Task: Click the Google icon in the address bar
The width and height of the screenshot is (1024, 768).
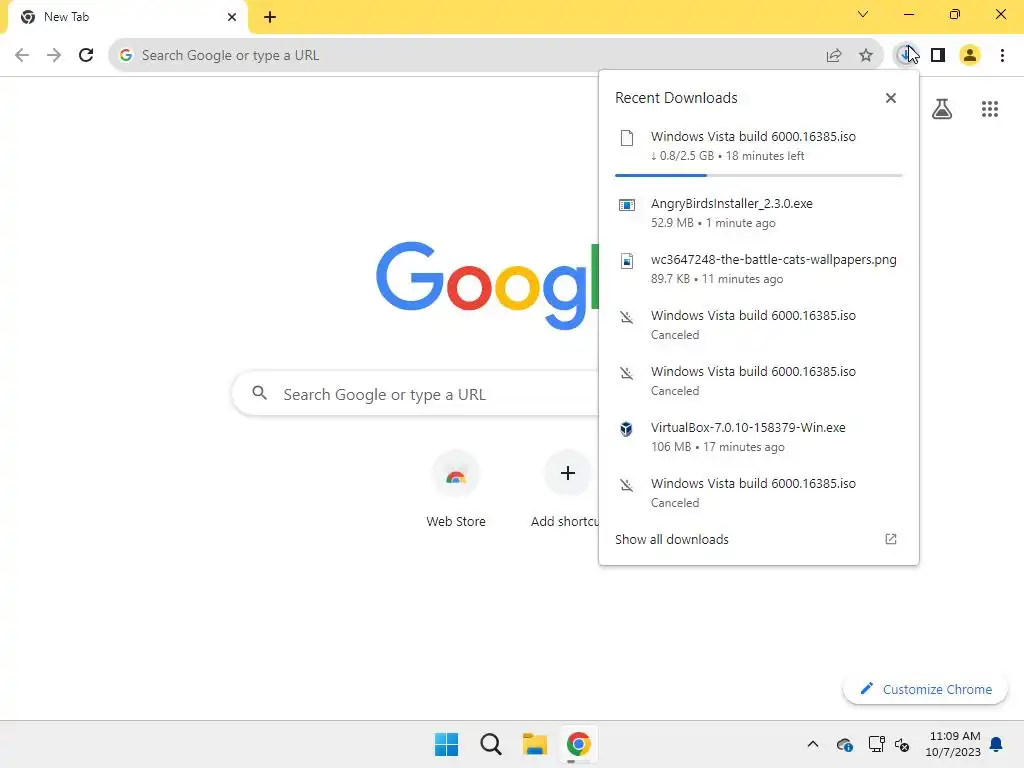Action: 126,56
